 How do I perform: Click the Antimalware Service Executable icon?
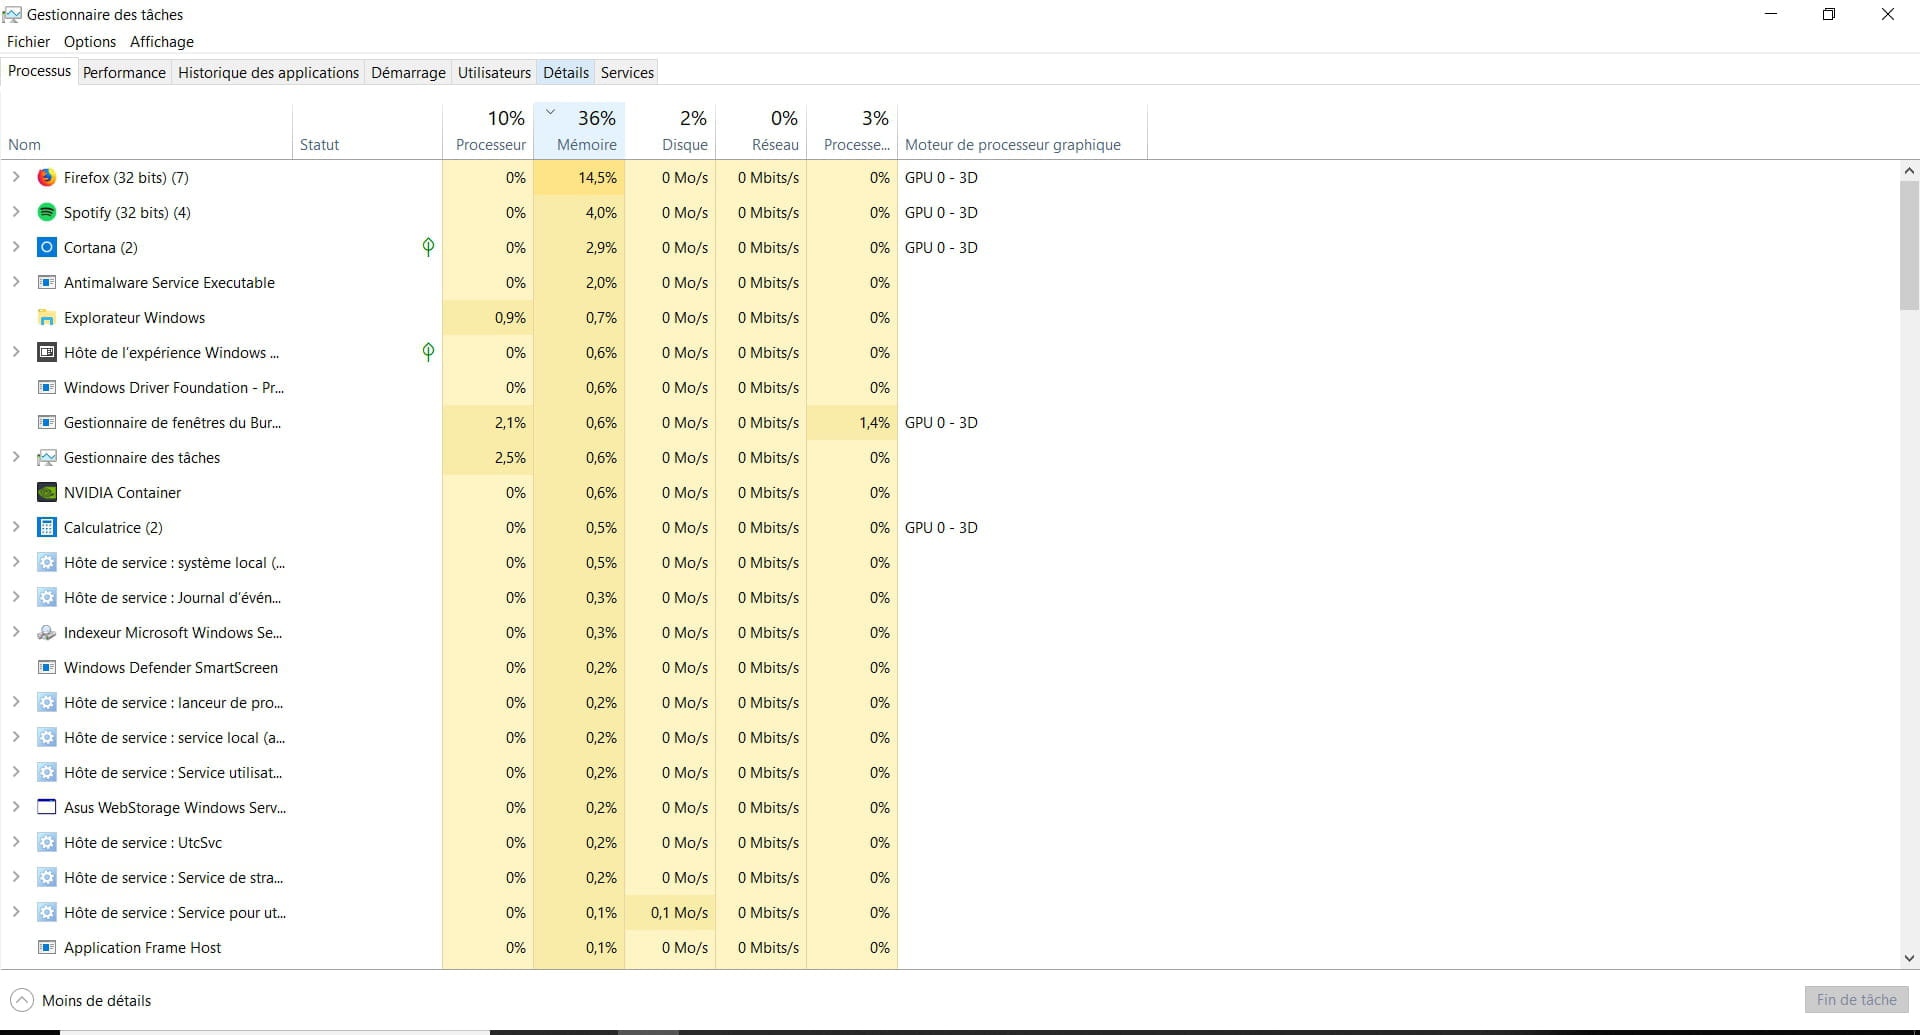coord(46,282)
